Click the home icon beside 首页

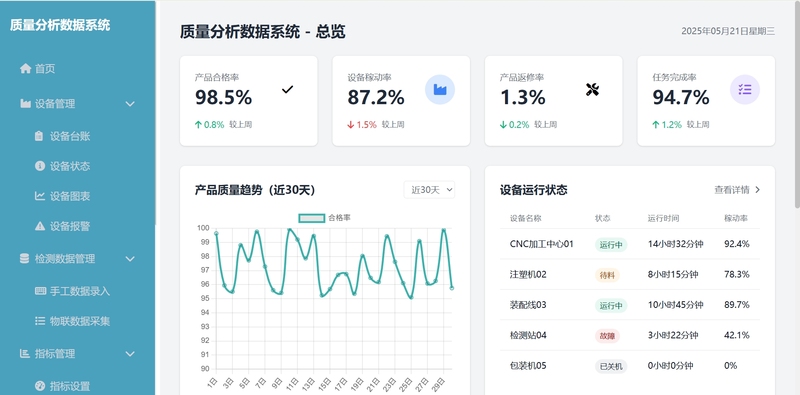coord(26,68)
